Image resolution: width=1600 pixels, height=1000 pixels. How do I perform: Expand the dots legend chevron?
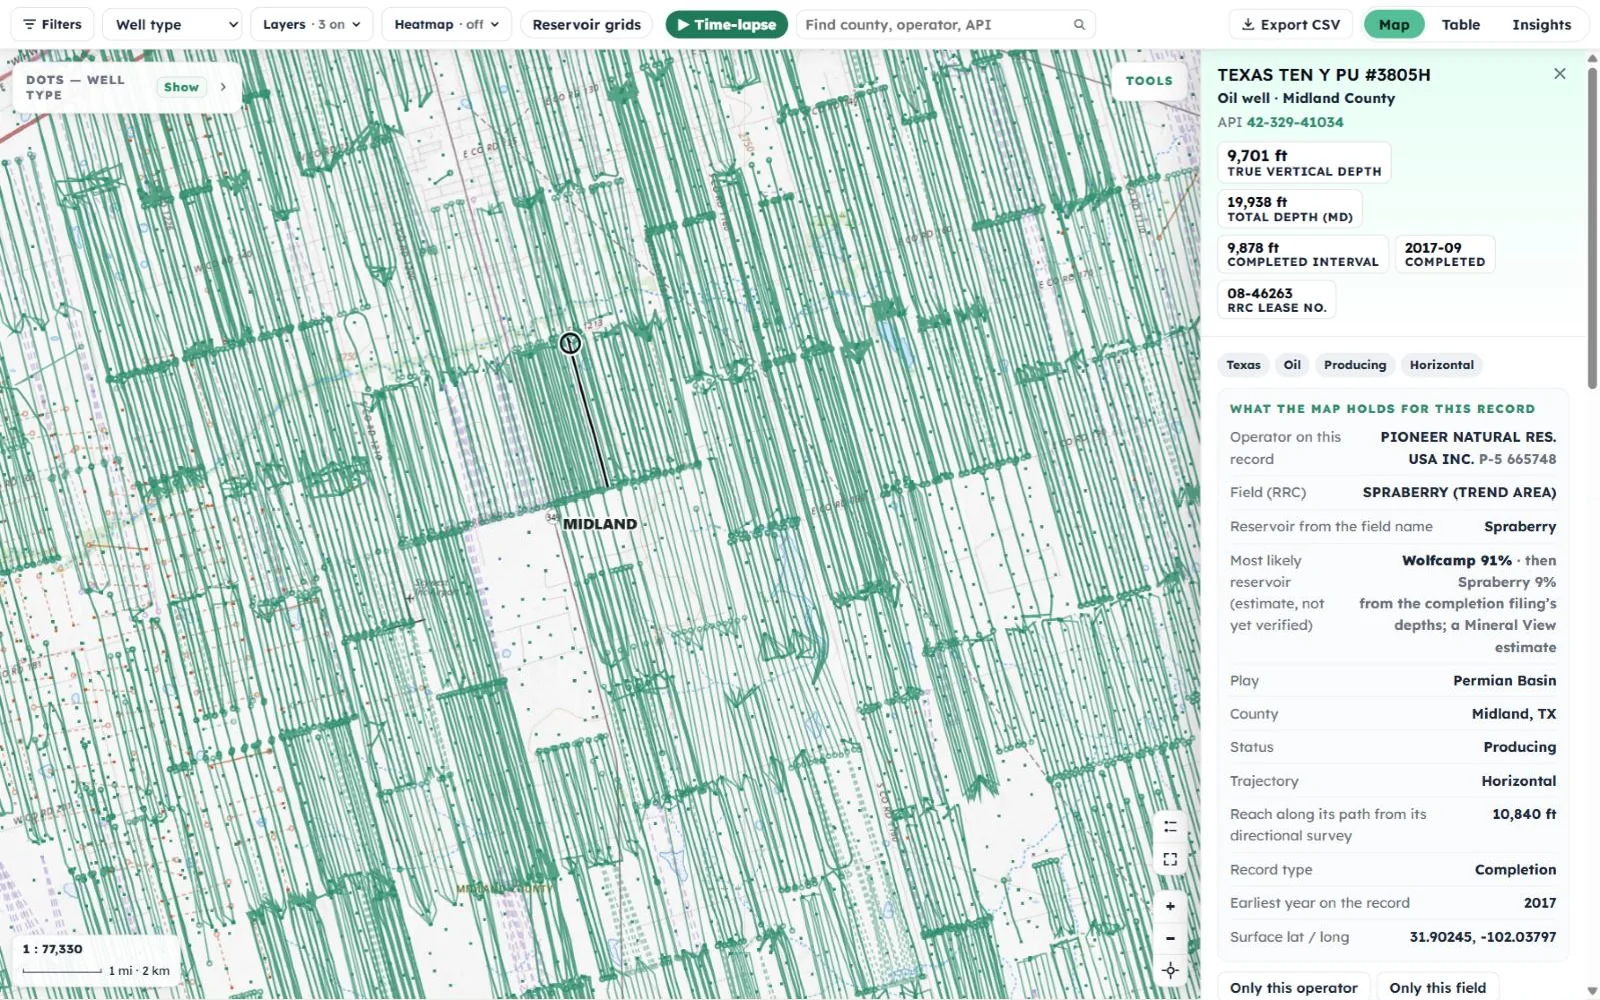pos(223,87)
